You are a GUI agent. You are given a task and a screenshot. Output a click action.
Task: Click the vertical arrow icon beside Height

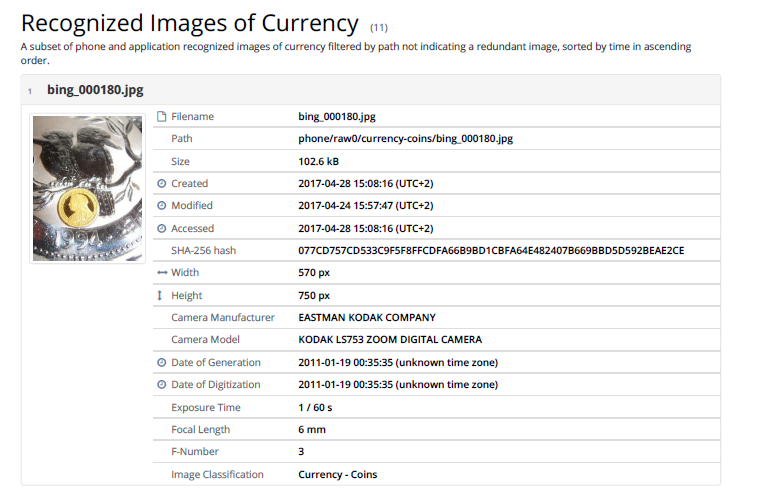[162, 296]
